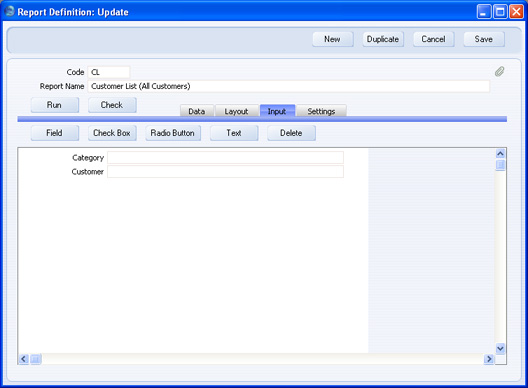Click the vertical scrollbar thumb
The width and height of the screenshot is (528, 388).
500,165
